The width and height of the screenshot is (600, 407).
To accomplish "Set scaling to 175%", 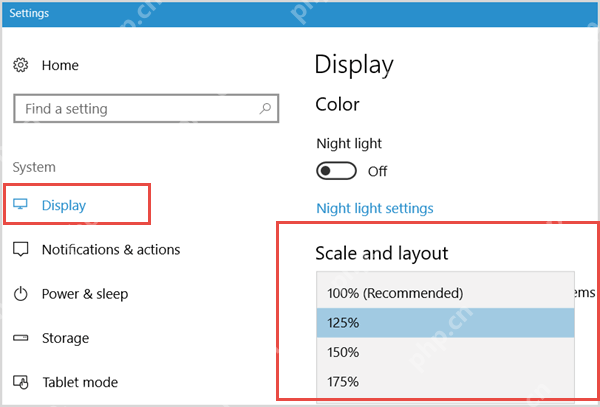I will [x=445, y=382].
